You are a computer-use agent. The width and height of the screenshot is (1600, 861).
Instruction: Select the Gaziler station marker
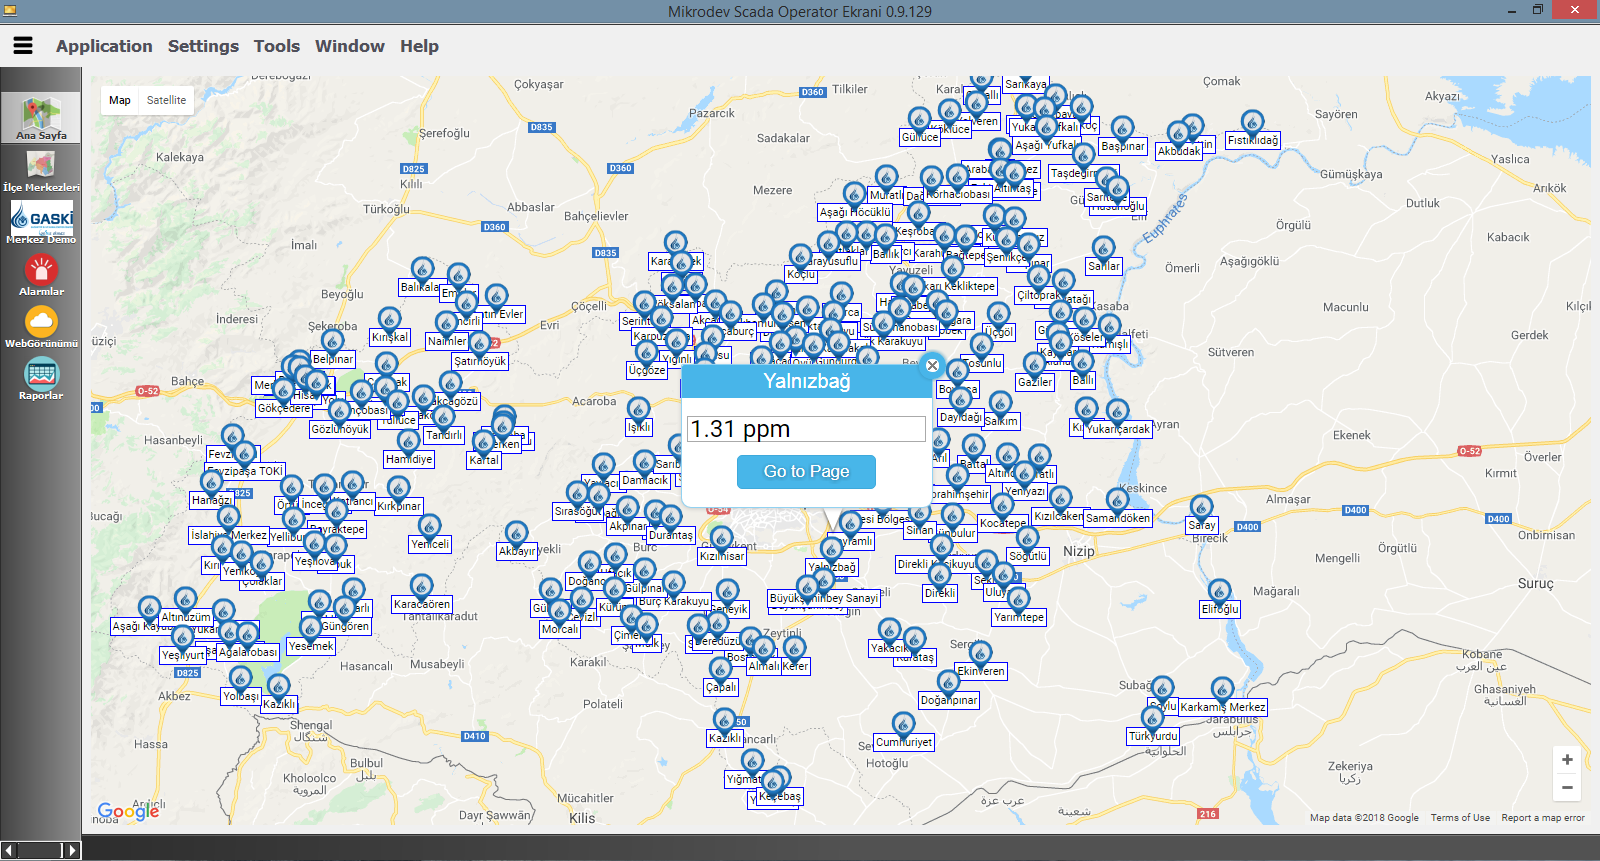[x=1034, y=365]
